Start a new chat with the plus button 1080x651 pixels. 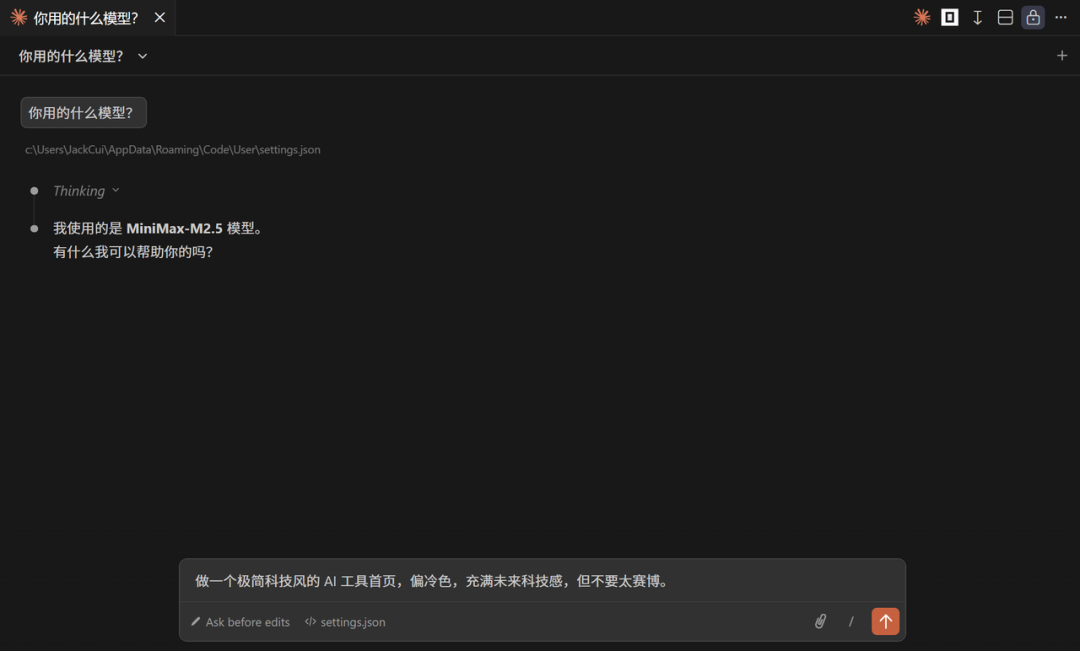click(1062, 55)
